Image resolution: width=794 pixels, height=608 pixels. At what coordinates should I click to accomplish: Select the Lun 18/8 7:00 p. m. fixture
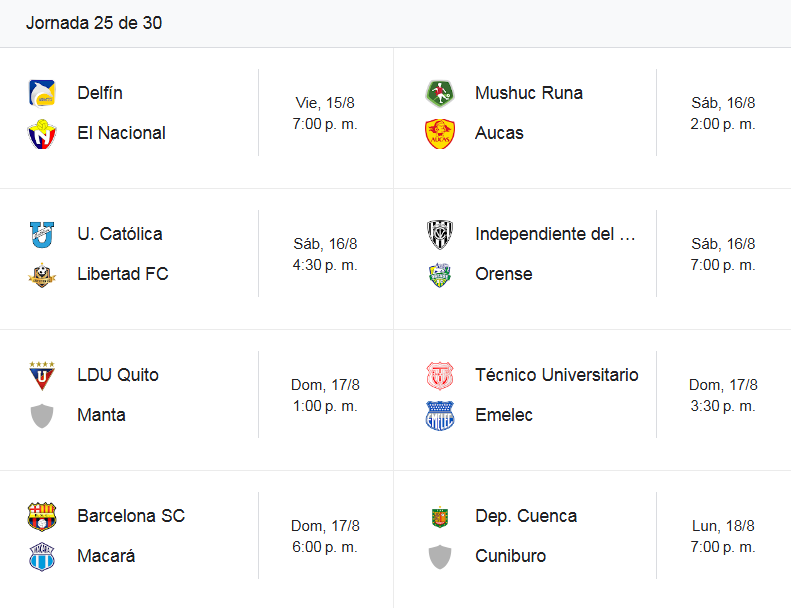coord(723,536)
